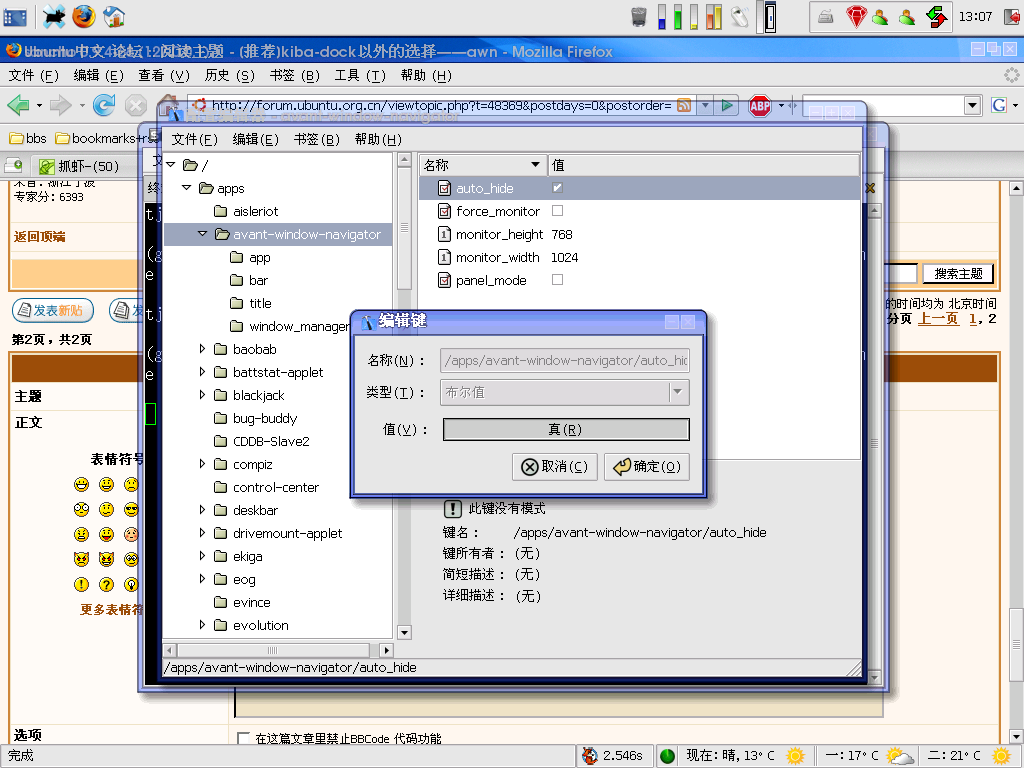Click the auto_hide key boolean icon

tap(444, 189)
